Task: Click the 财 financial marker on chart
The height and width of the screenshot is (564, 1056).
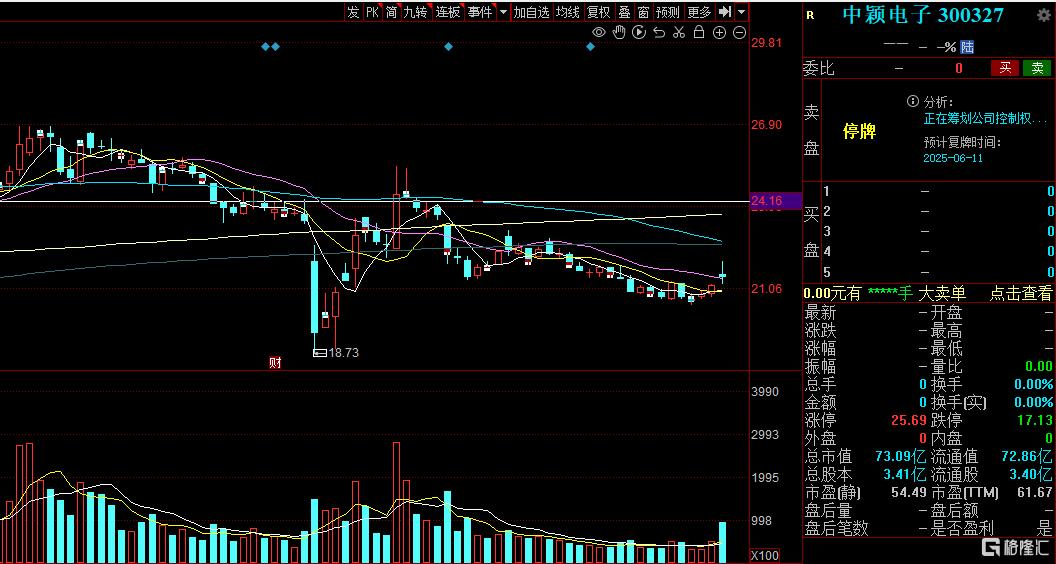Action: pyautogui.click(x=275, y=363)
